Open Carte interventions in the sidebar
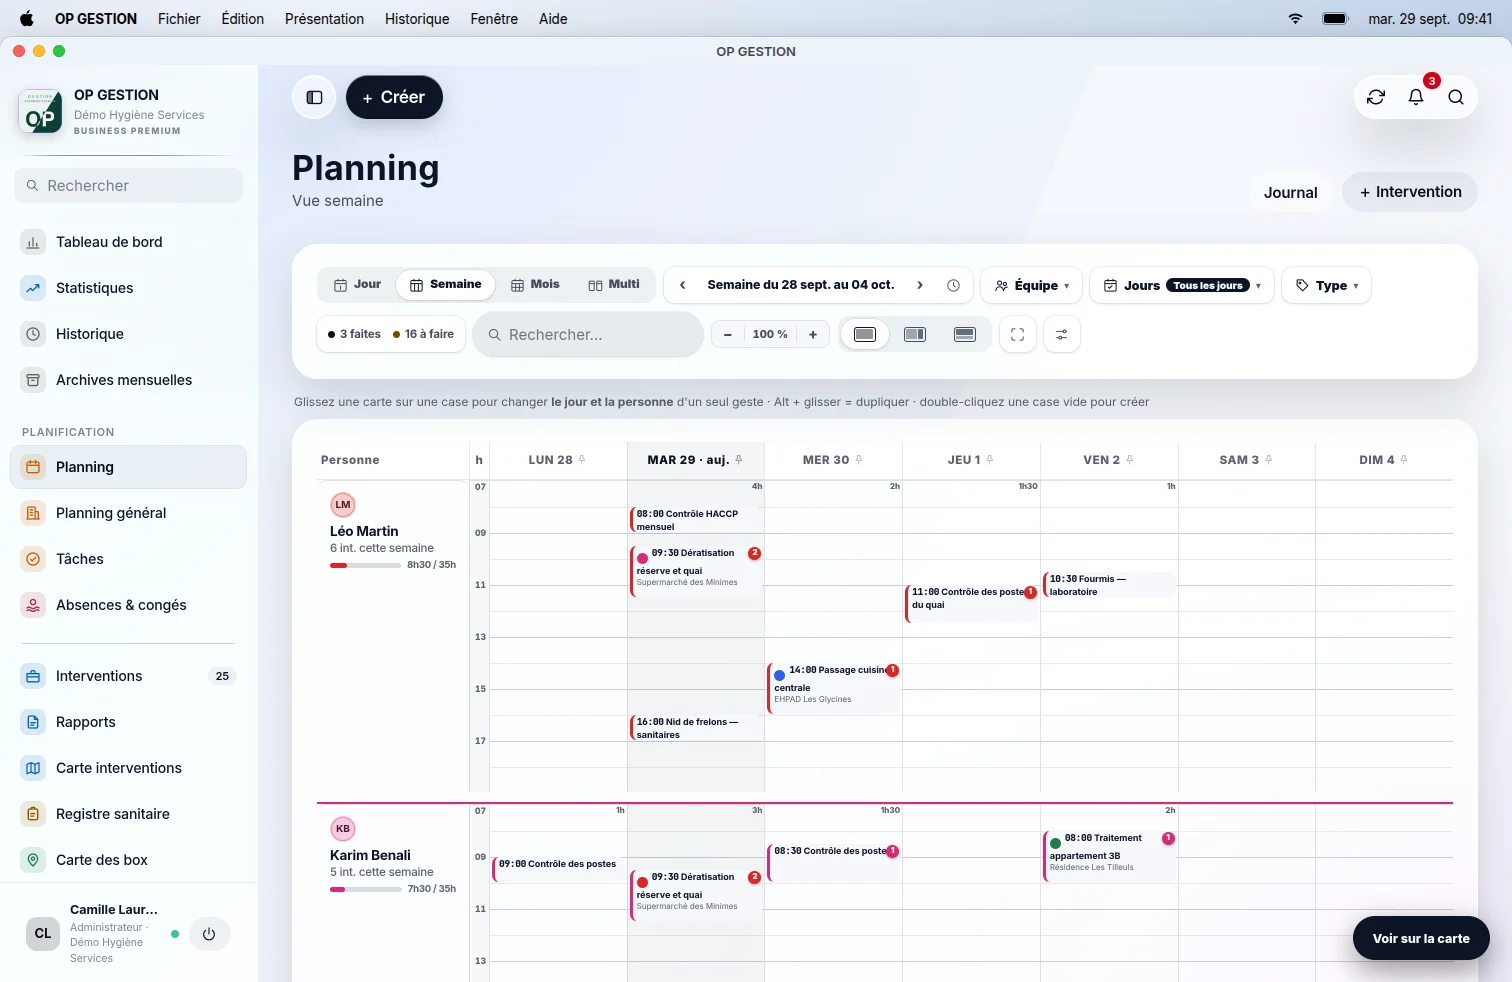Screen dimensions: 1512x982 [128, 768]
